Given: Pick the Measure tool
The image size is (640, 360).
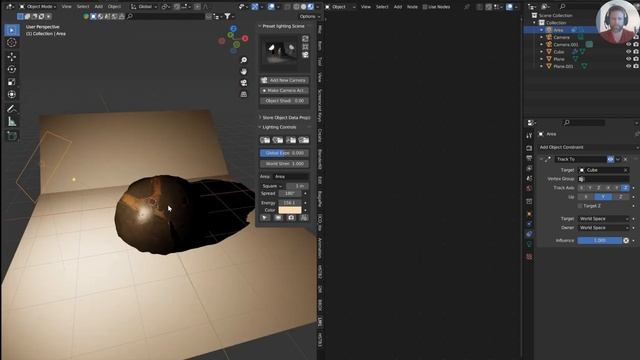Looking at the screenshot, I should tap(11, 122).
